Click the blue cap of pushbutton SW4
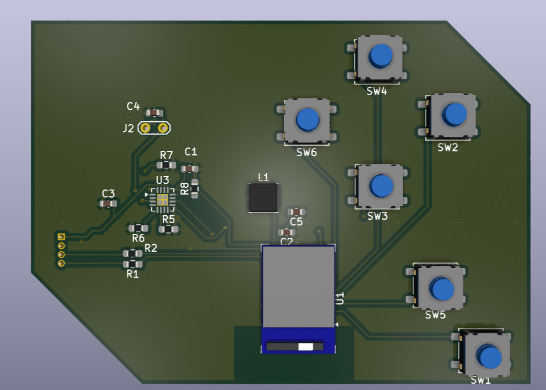 [381, 56]
